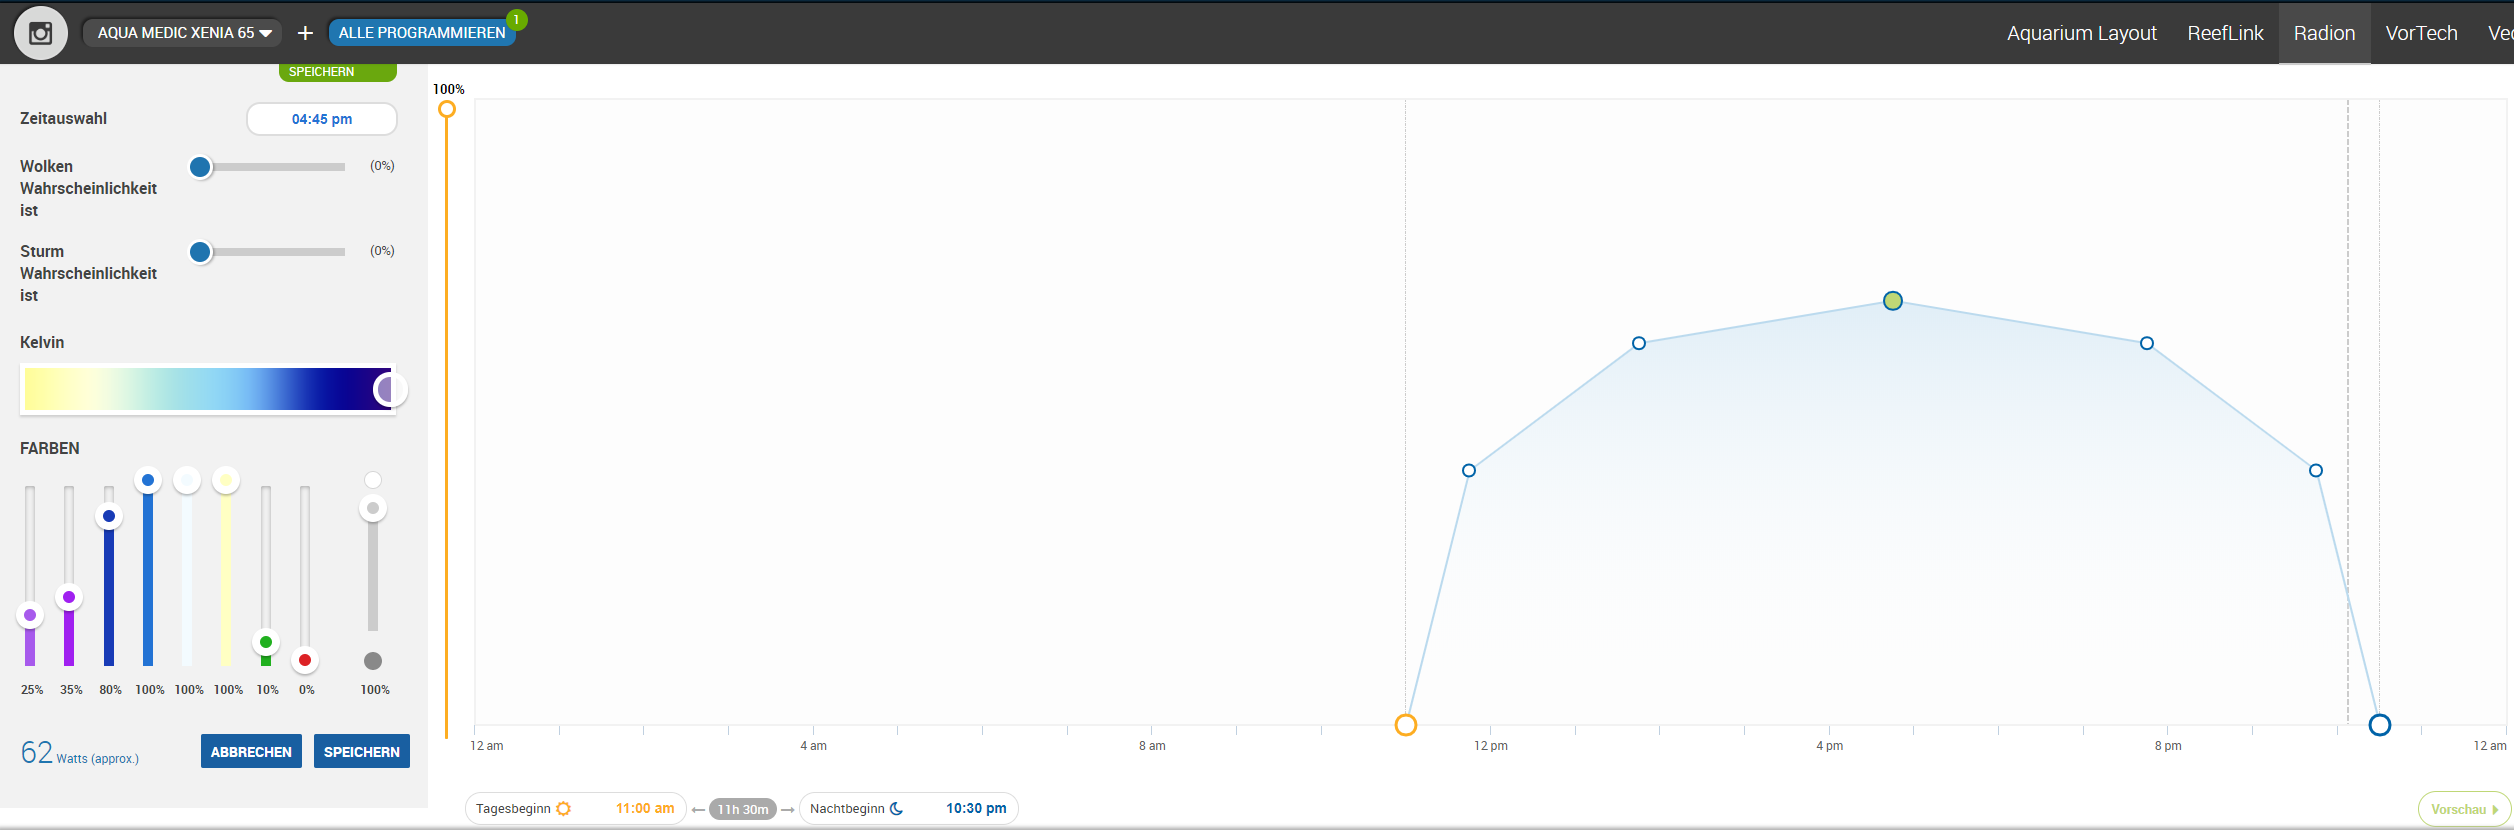
Task: Select the green peak point on curve
Action: click(x=1892, y=301)
